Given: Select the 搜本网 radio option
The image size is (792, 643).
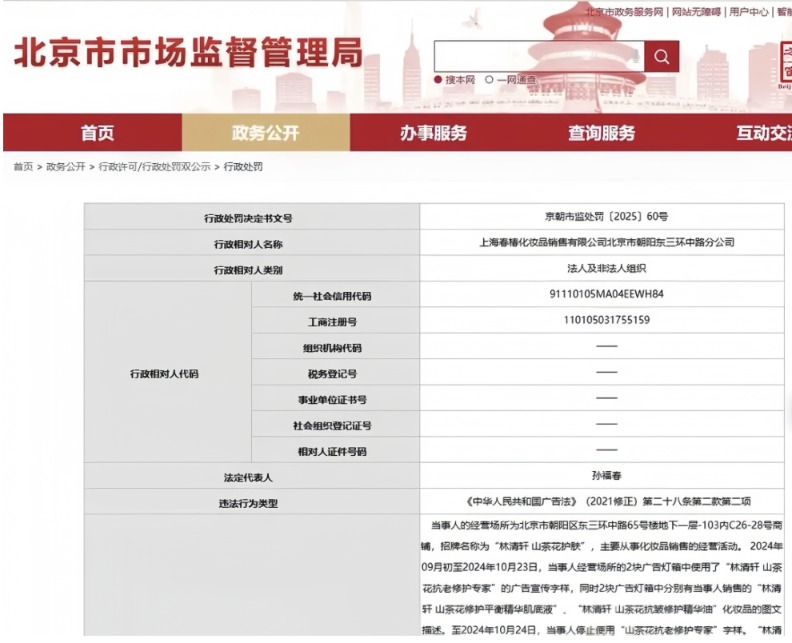Looking at the screenshot, I should click(x=438, y=80).
